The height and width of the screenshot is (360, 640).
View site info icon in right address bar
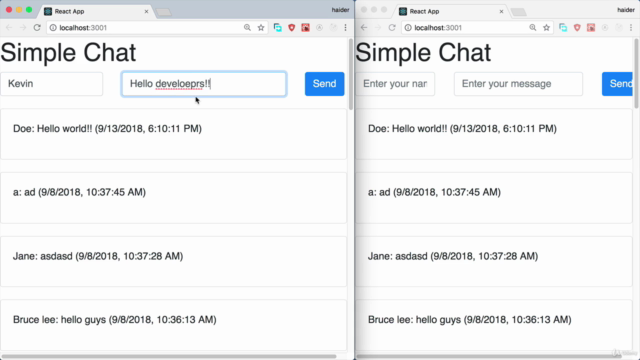click(x=408, y=28)
